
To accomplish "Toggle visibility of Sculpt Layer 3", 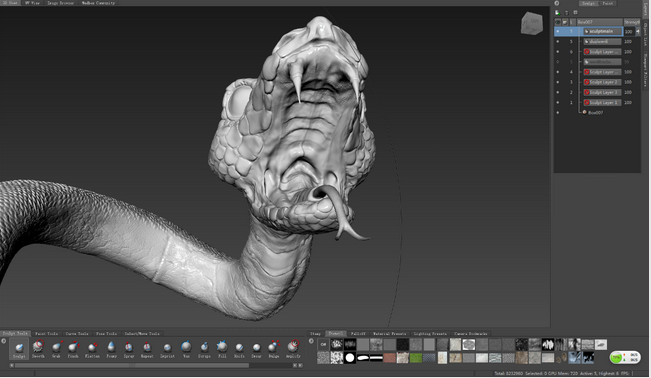I will tap(558, 92).
